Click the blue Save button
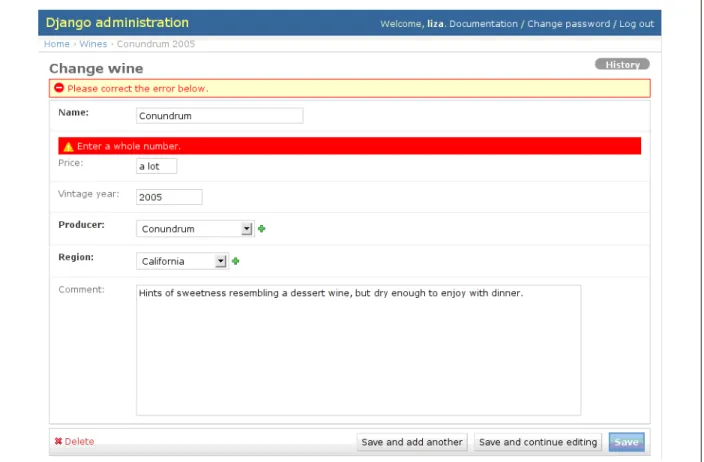The height and width of the screenshot is (462, 704). [626, 442]
